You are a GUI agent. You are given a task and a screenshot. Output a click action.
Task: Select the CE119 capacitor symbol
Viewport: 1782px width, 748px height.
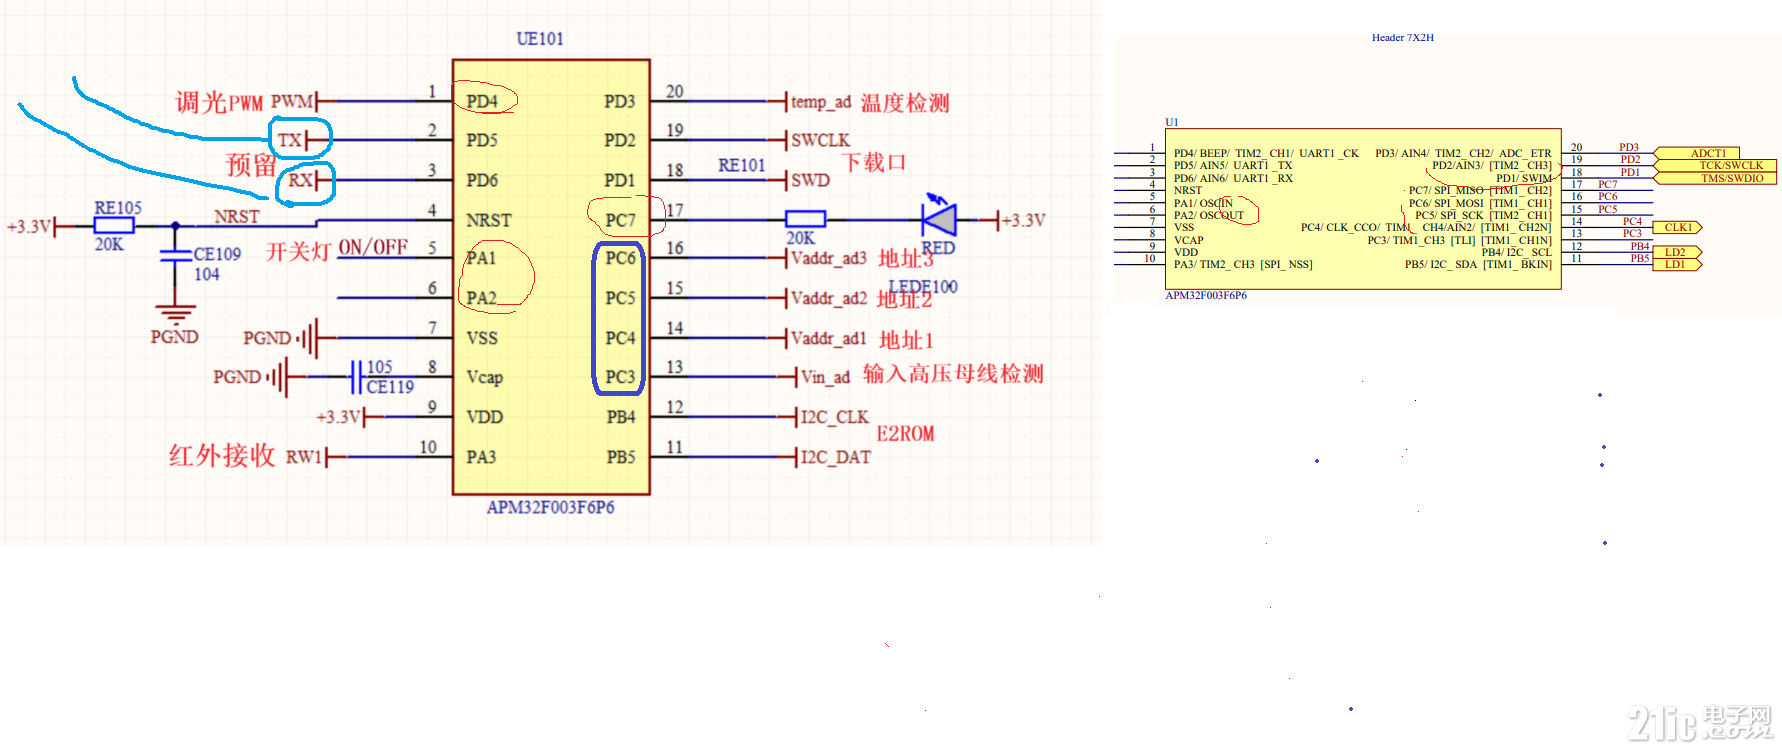pyautogui.click(x=356, y=377)
